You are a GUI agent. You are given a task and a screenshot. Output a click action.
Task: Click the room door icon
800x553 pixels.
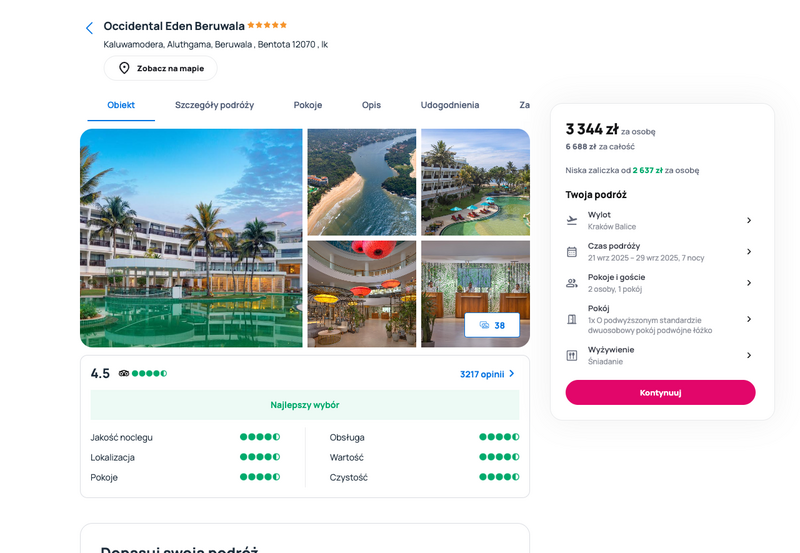572,319
